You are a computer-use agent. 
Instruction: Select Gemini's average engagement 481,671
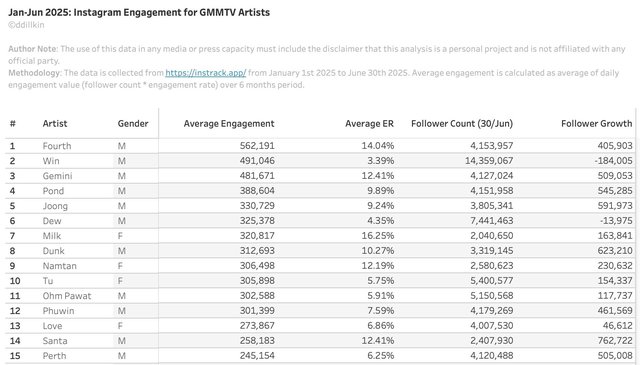tap(257, 176)
